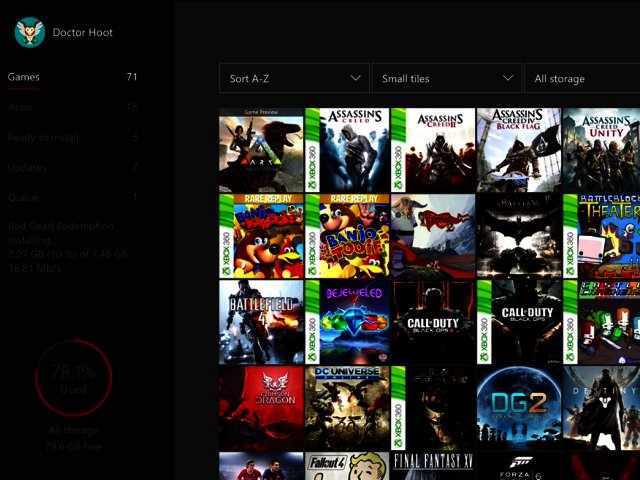
Task: Launch the Crimson Dragon tile
Action: [261, 408]
